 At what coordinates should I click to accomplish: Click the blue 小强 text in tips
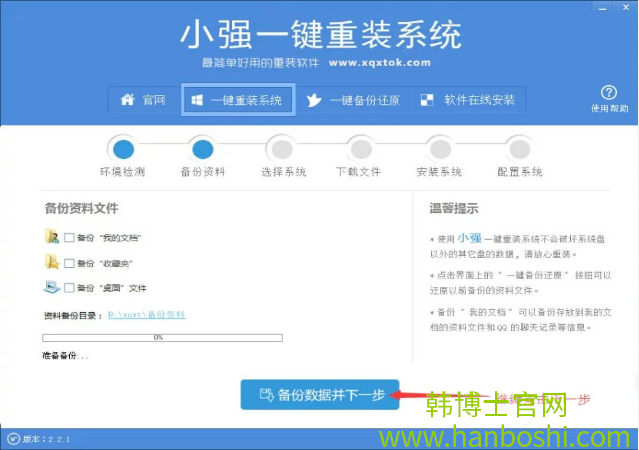coord(469,238)
